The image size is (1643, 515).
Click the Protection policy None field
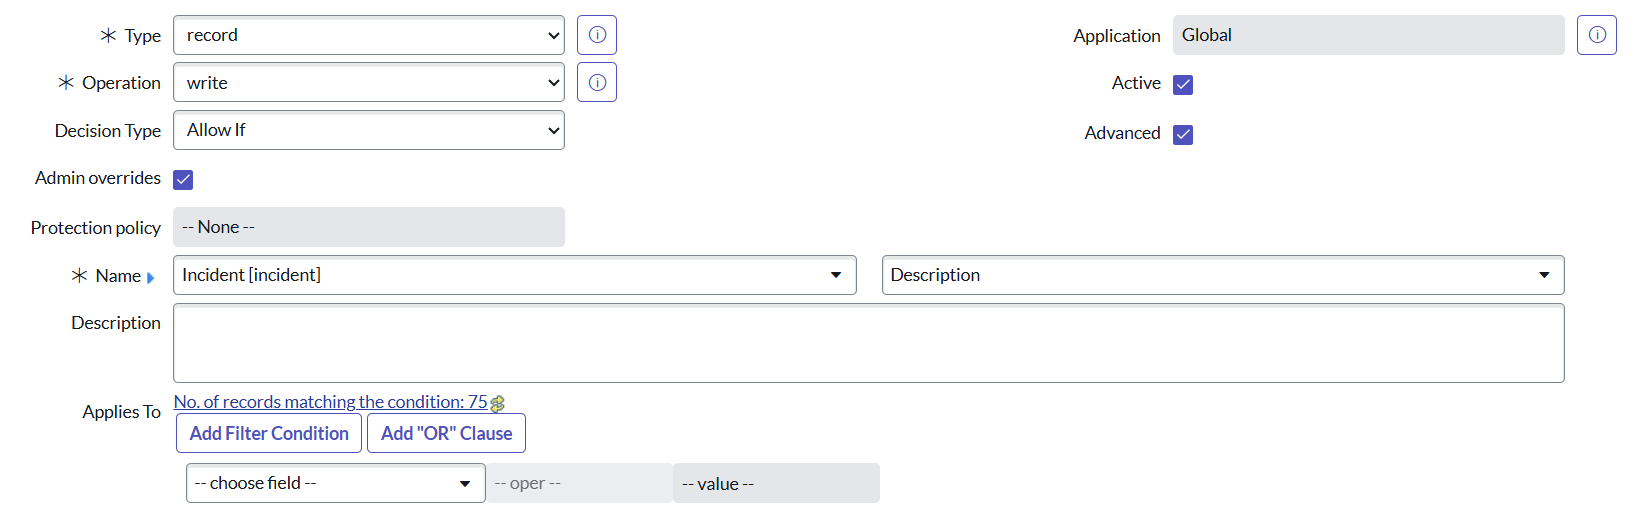point(368,228)
